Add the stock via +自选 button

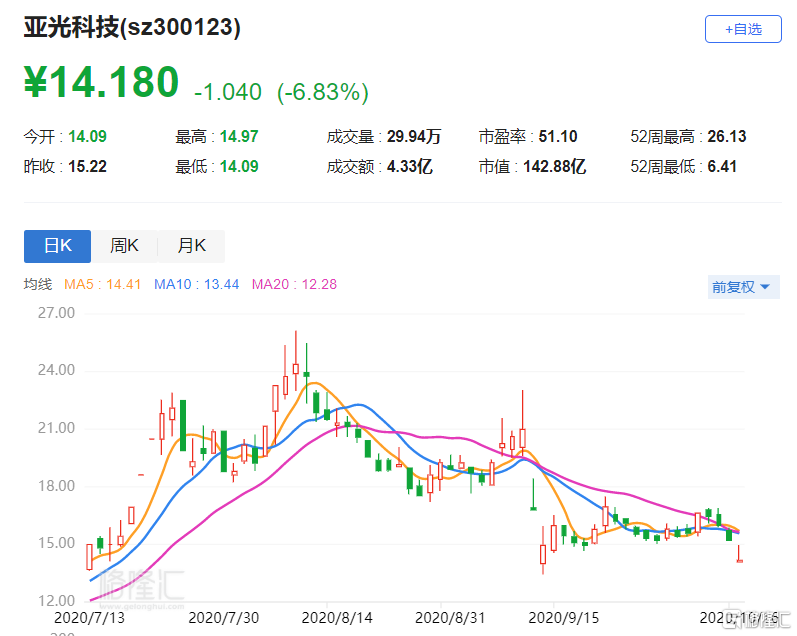tap(743, 29)
